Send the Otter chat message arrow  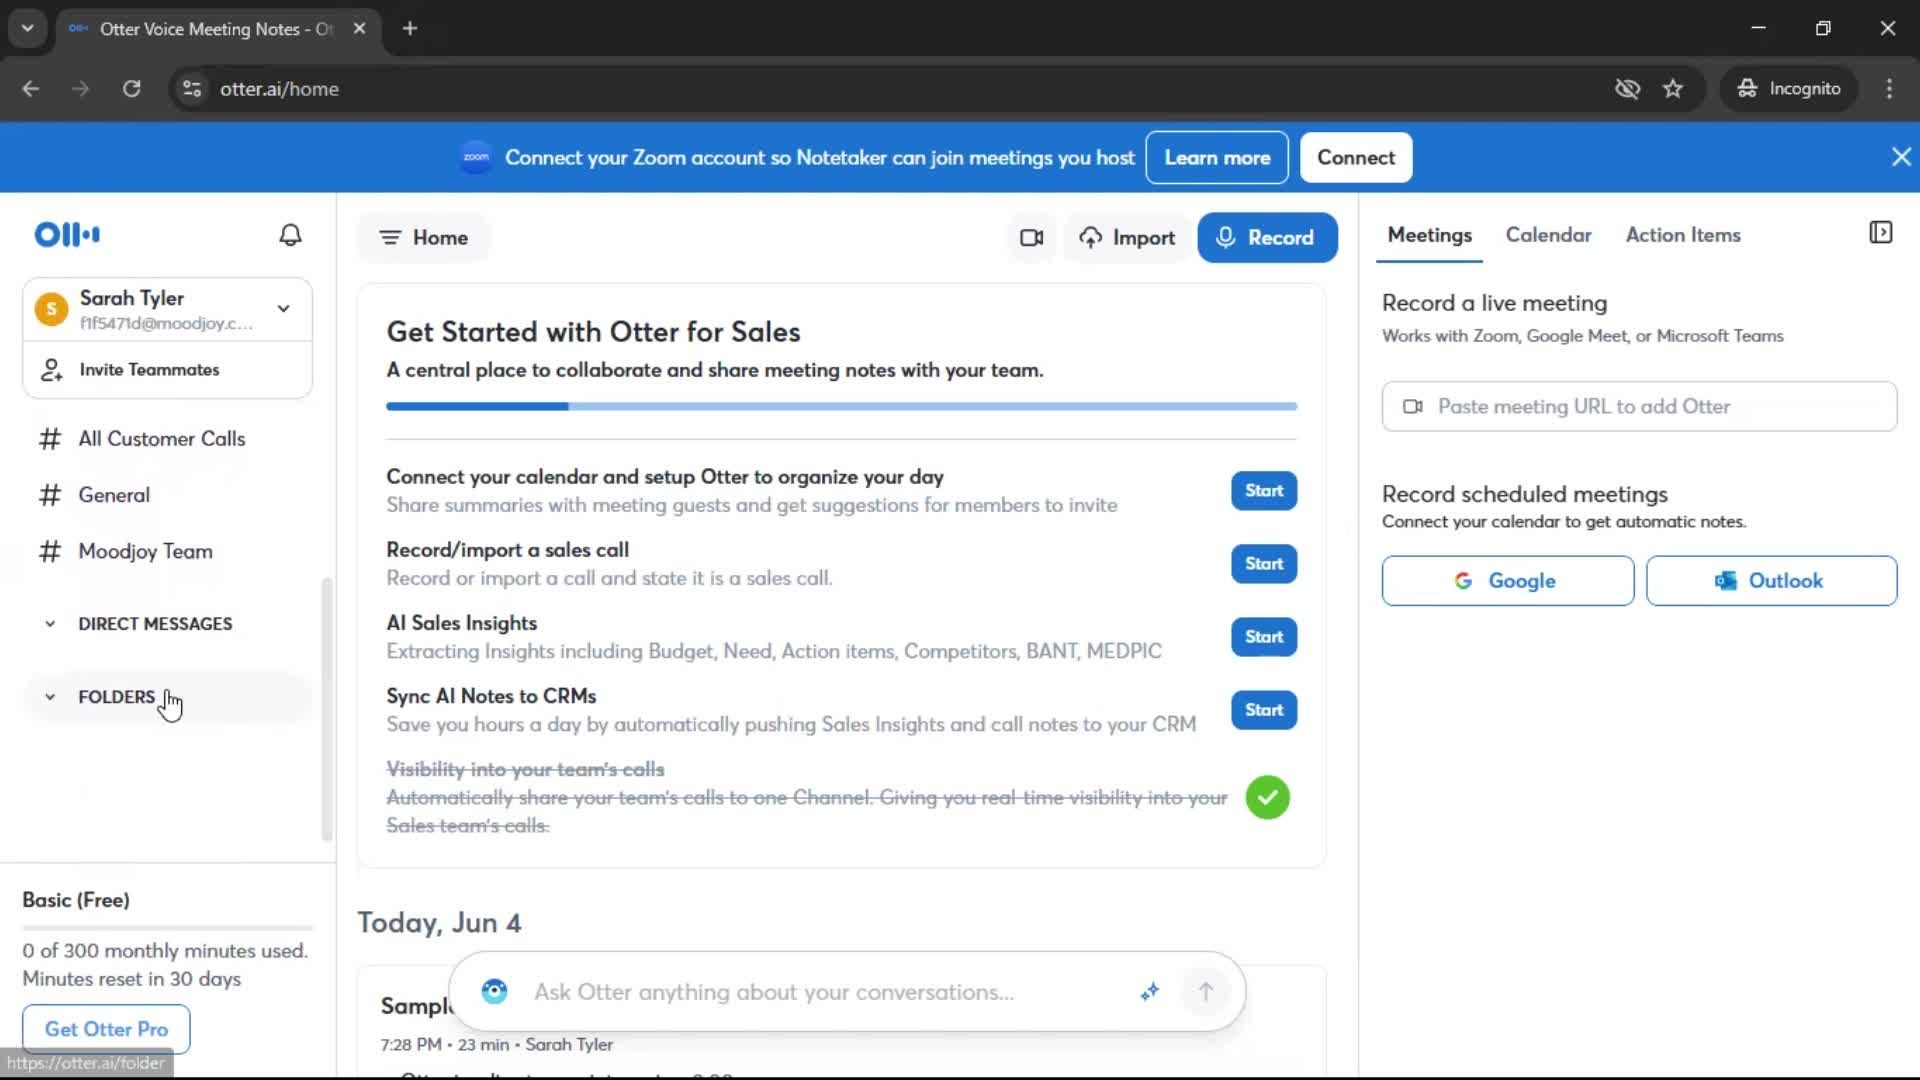[1205, 992]
